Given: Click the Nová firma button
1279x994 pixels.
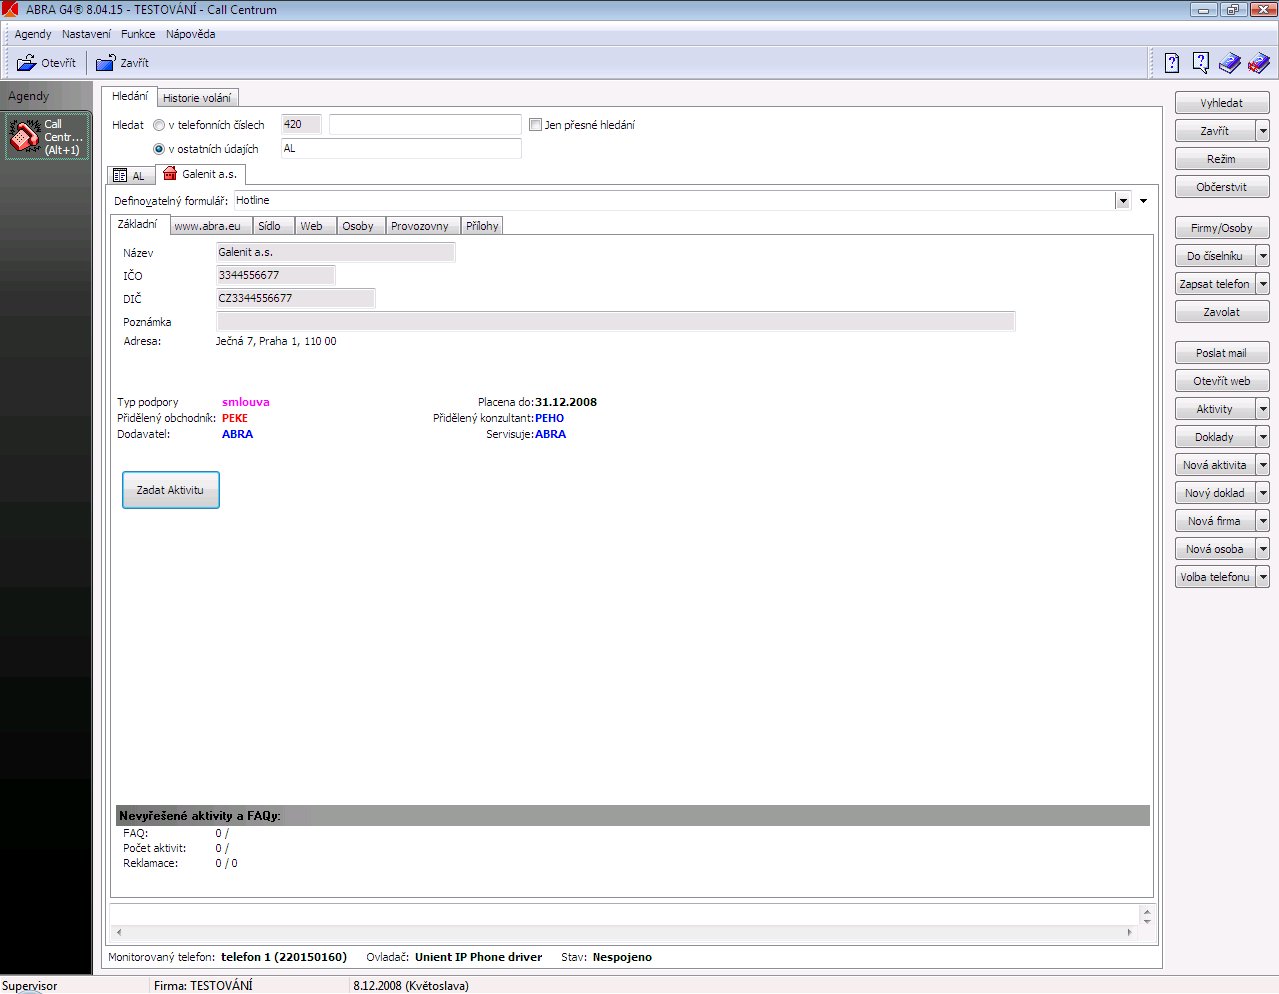Looking at the screenshot, I should [x=1215, y=521].
